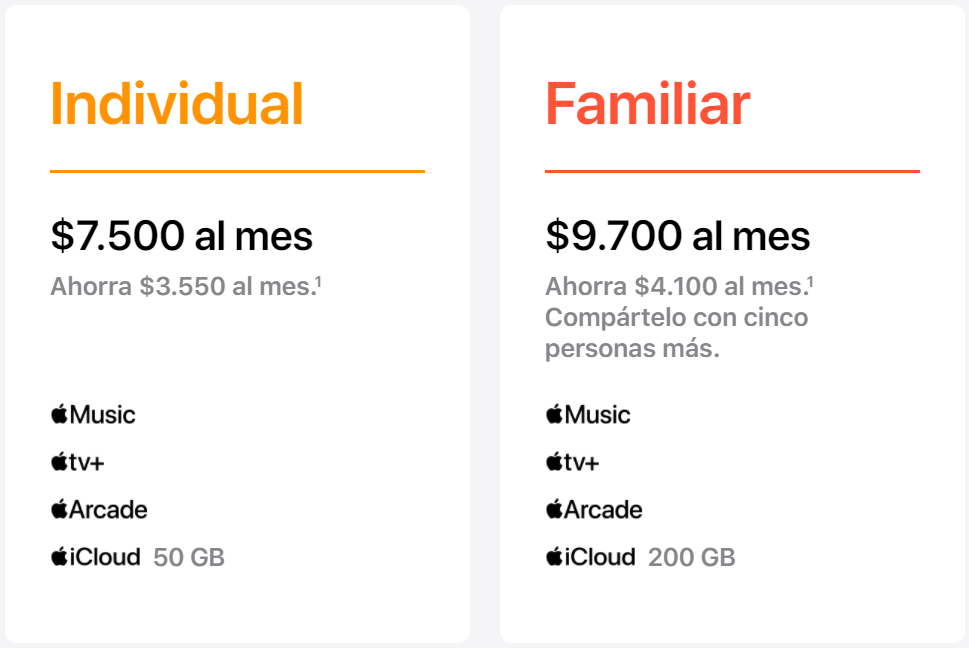Click the iCloud logo in Individual plan

[96, 557]
